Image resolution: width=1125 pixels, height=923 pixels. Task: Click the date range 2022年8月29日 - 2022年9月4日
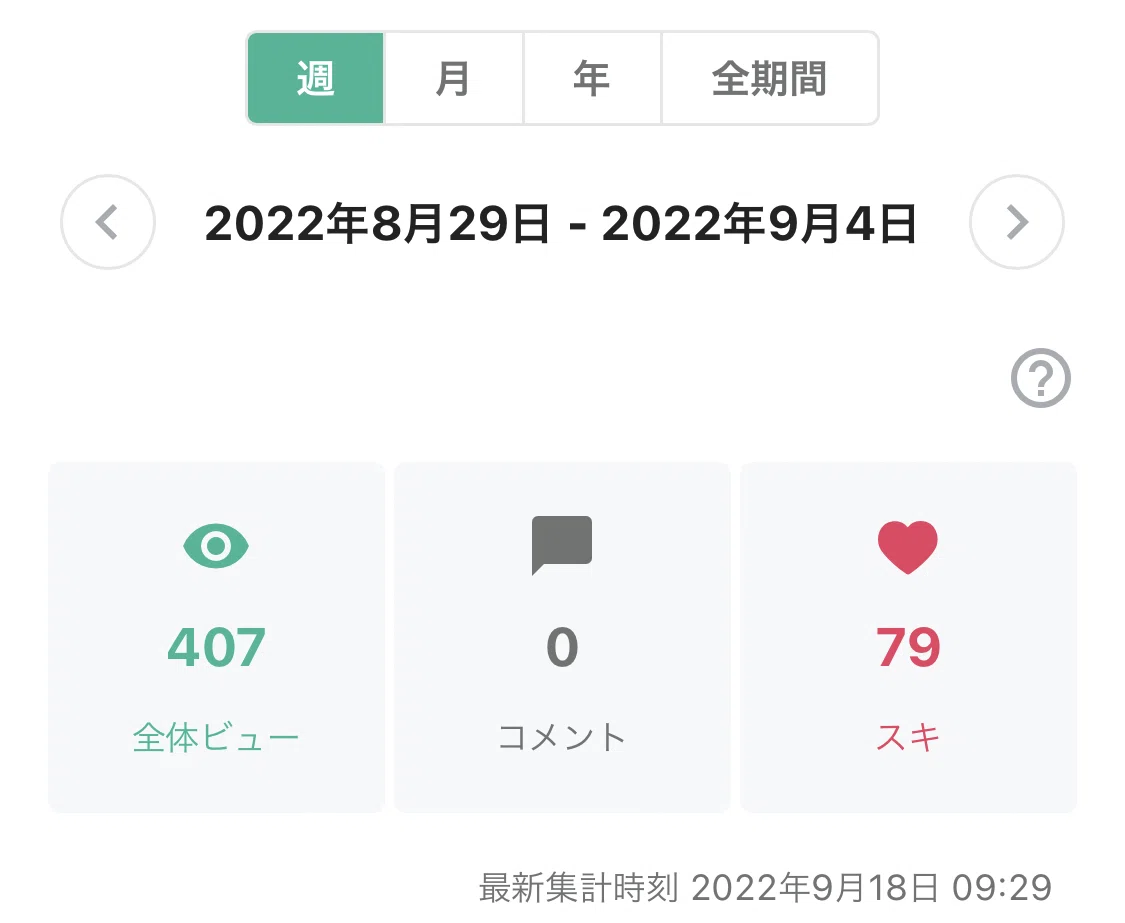click(561, 223)
